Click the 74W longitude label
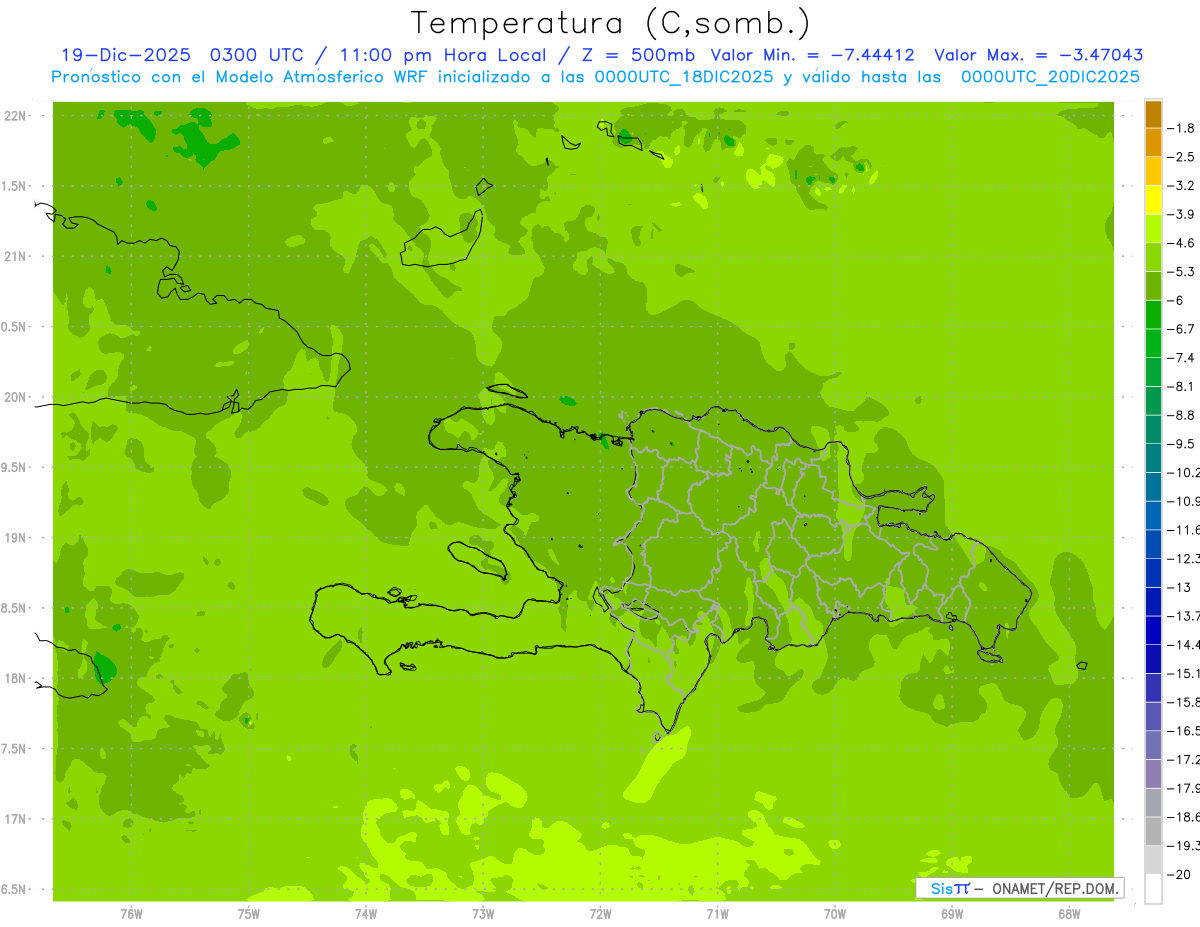This screenshot has width=1200, height=927. [x=366, y=914]
